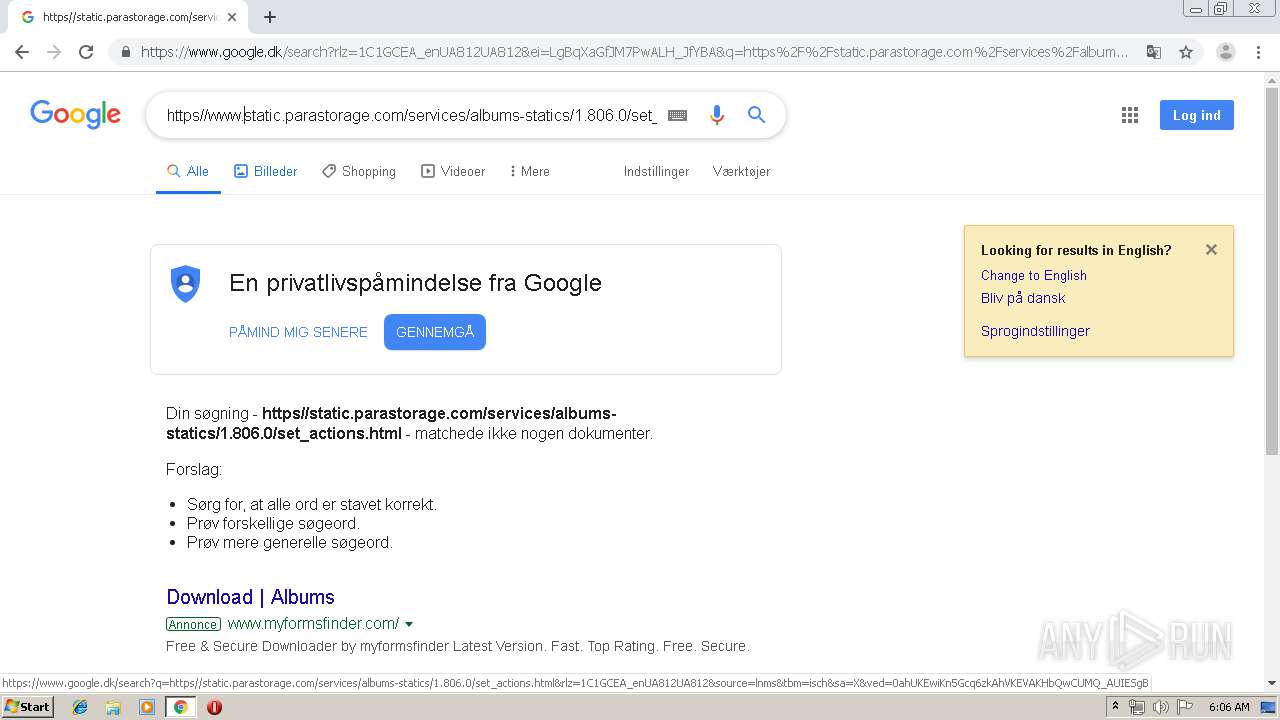Click the red security taskbar icon
Image resolution: width=1280 pixels, height=720 pixels.
(214, 707)
